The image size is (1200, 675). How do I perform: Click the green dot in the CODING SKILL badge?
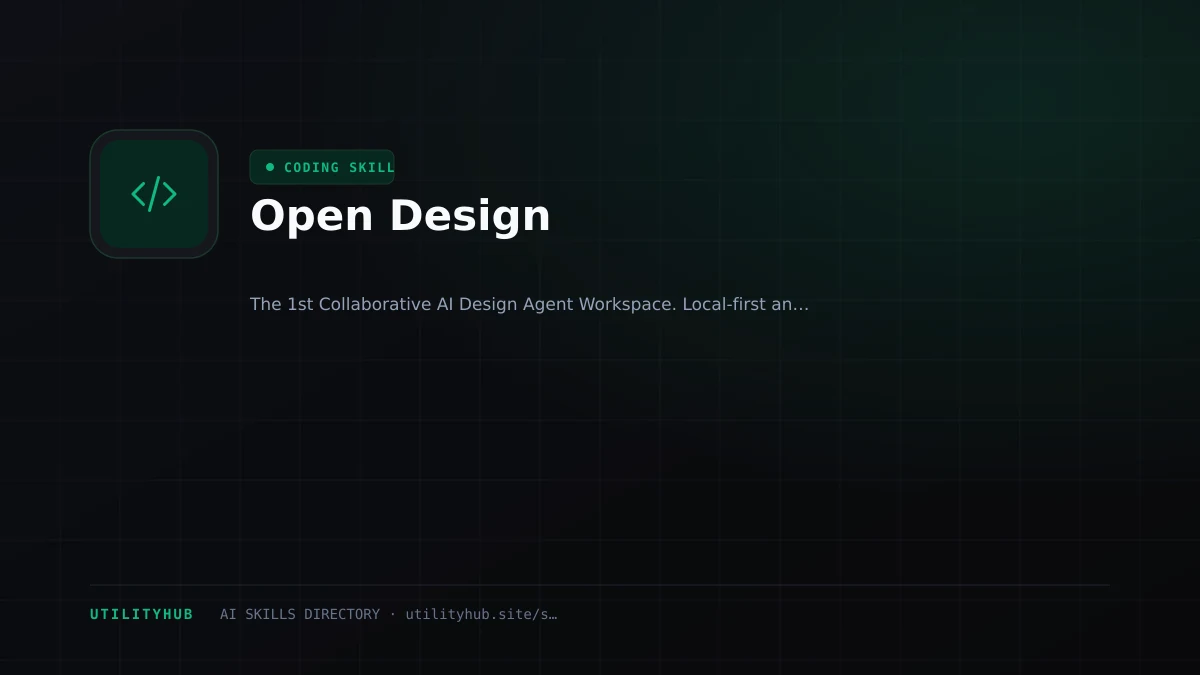270,167
